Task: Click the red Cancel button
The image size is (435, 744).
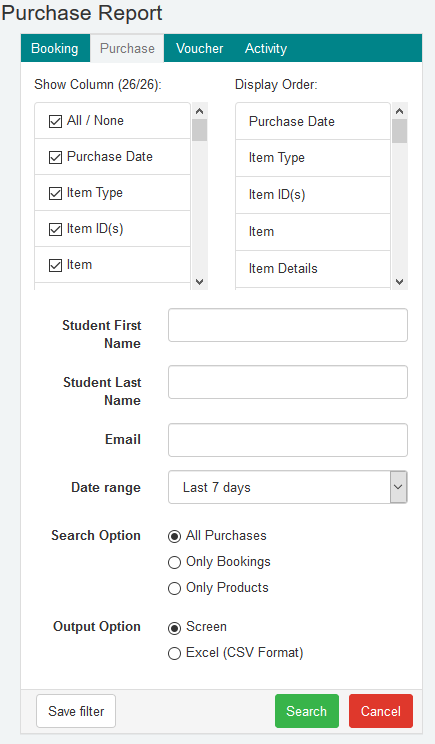Action: 381,711
